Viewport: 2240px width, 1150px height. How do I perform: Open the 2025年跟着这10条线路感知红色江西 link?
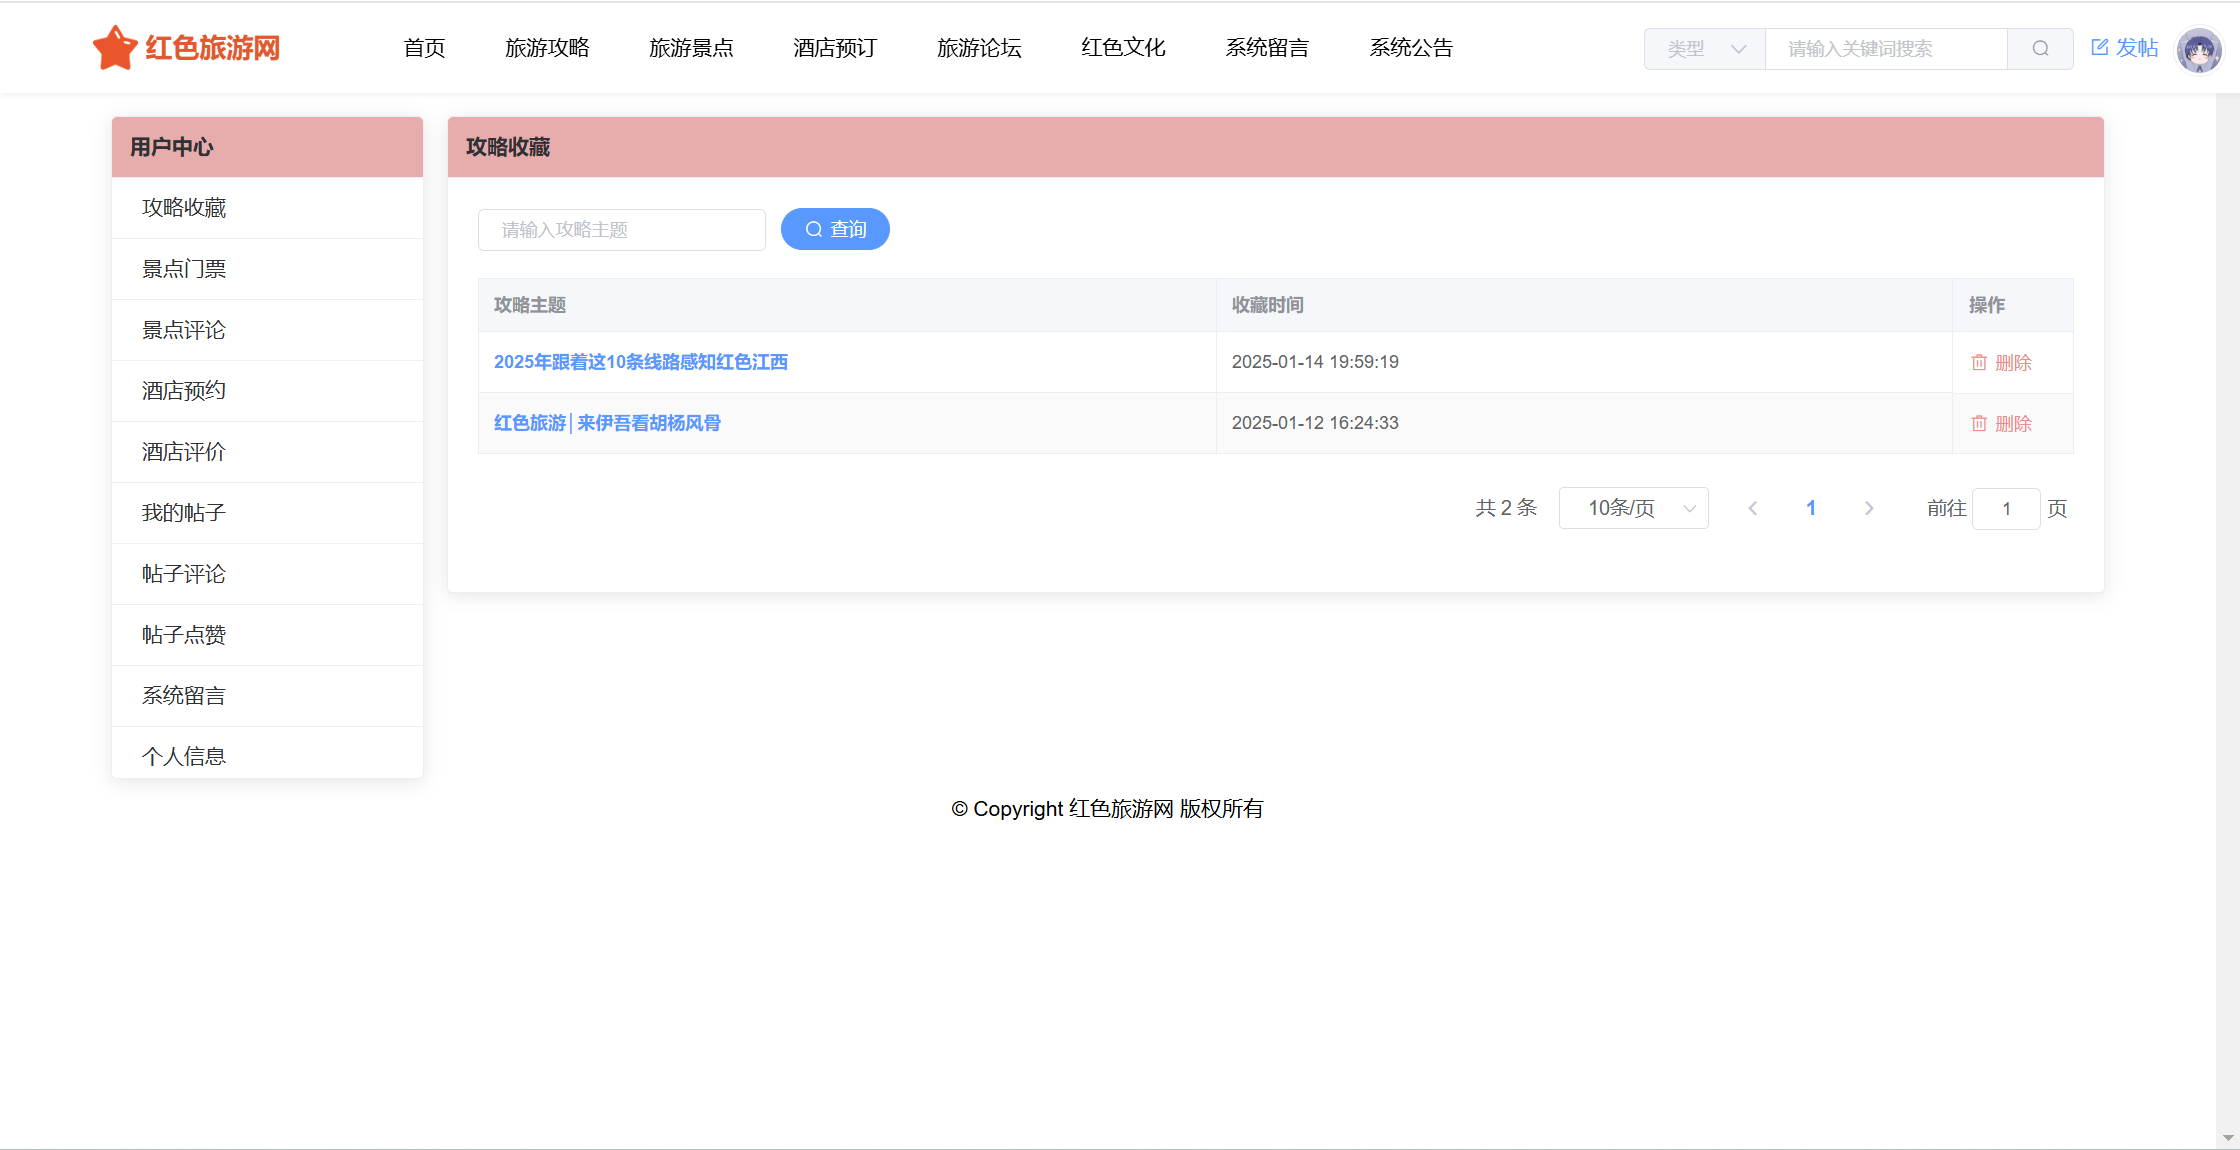click(x=641, y=362)
